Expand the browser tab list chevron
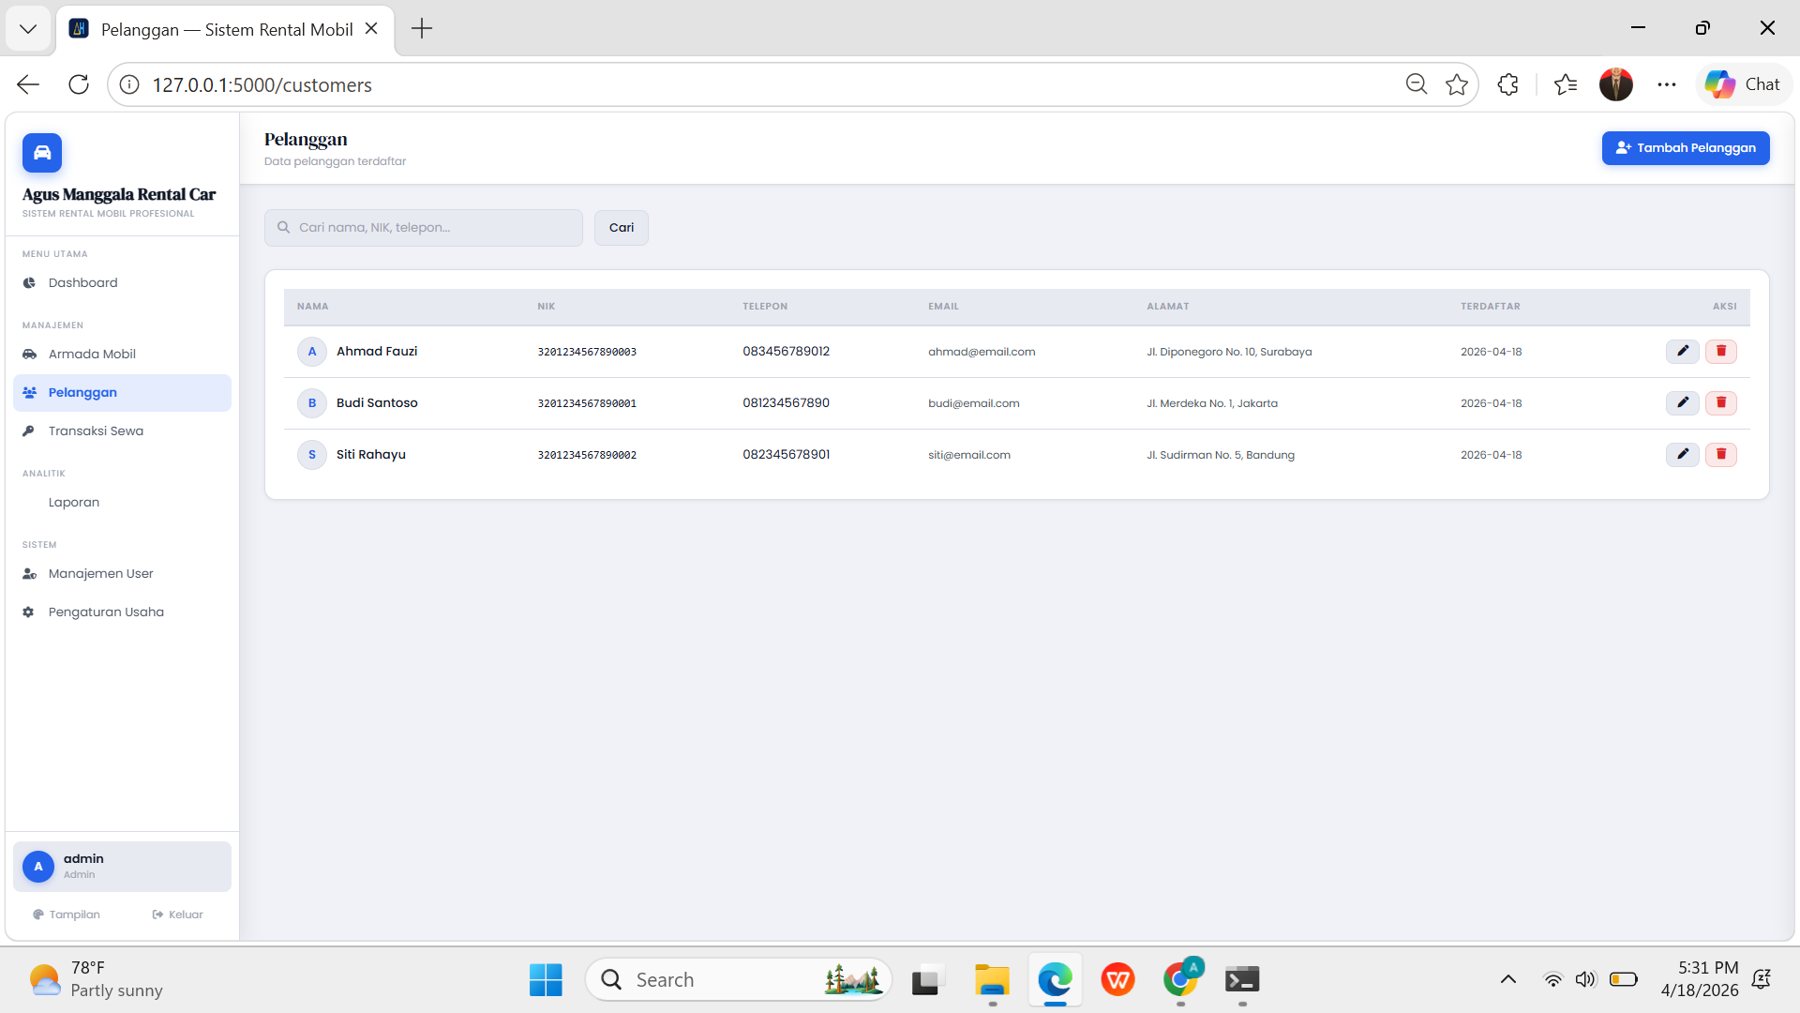This screenshot has height=1013, width=1800. 28,29
